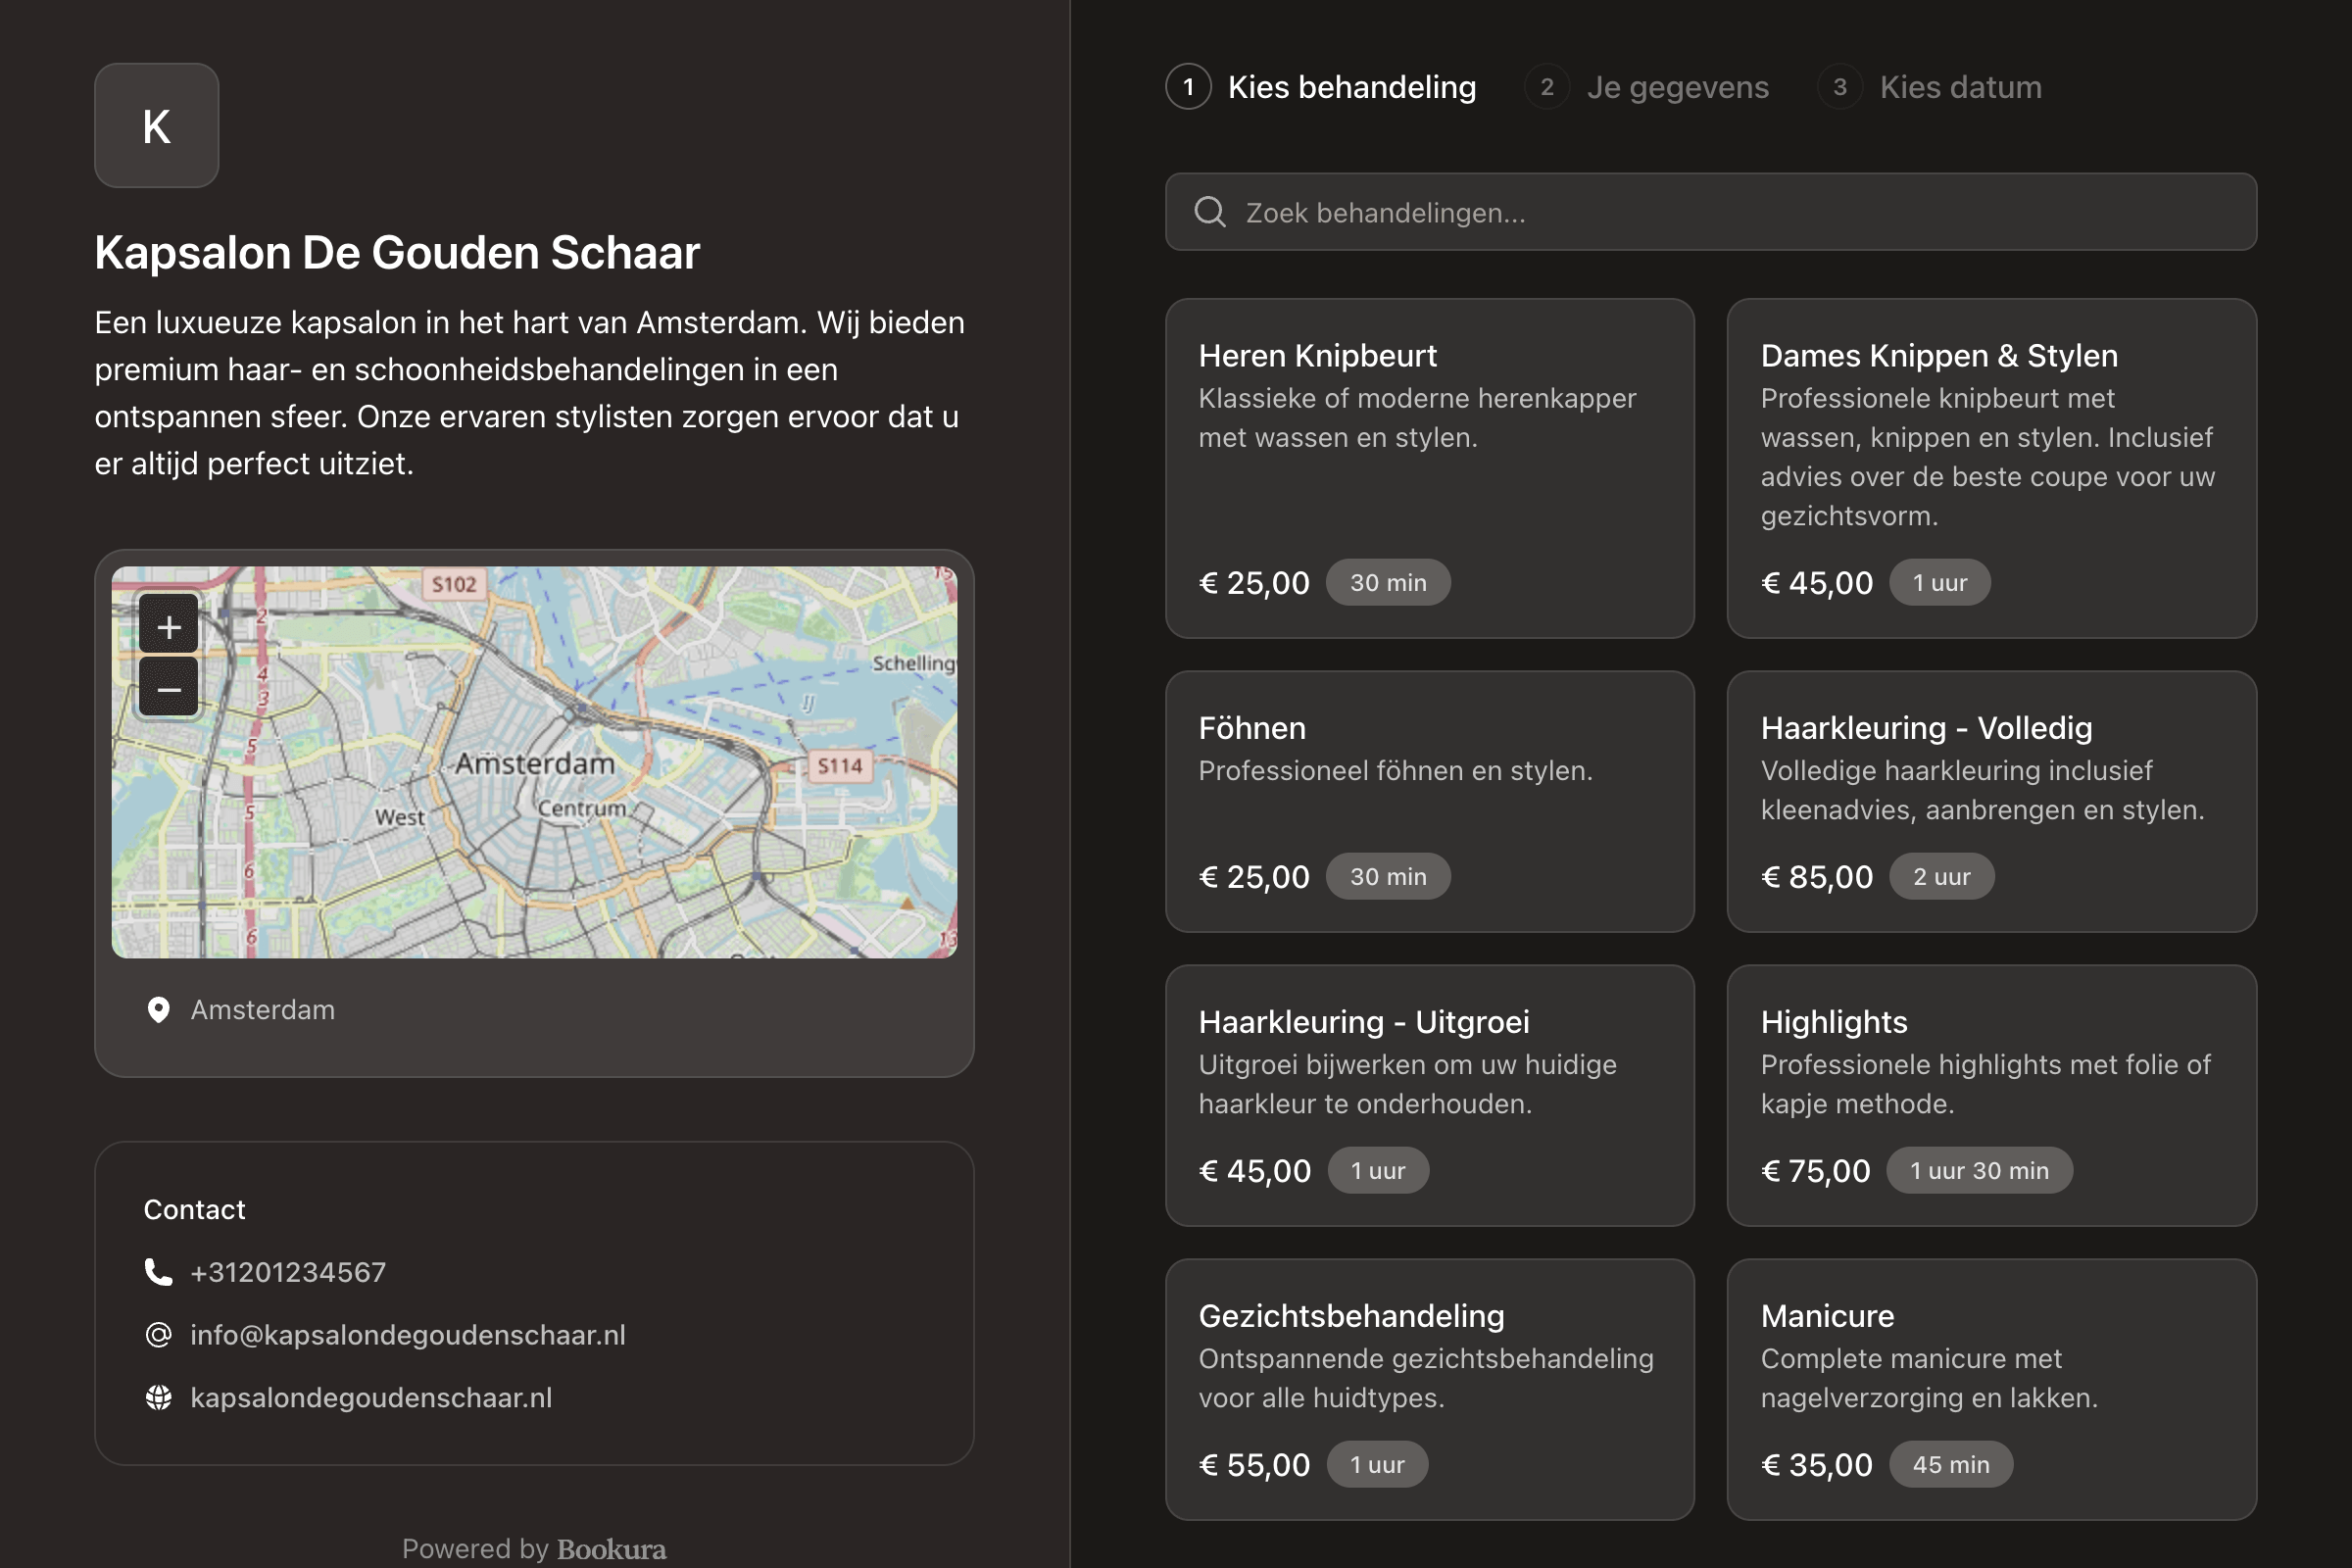This screenshot has width=2352, height=1568.
Task: Select the Manicure treatment card
Action: pos(1991,1389)
